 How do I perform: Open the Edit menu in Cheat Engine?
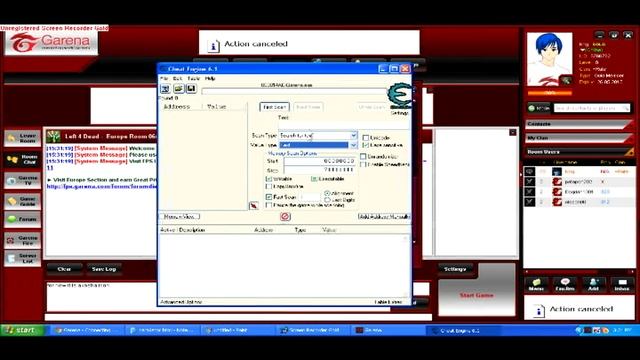[178, 78]
